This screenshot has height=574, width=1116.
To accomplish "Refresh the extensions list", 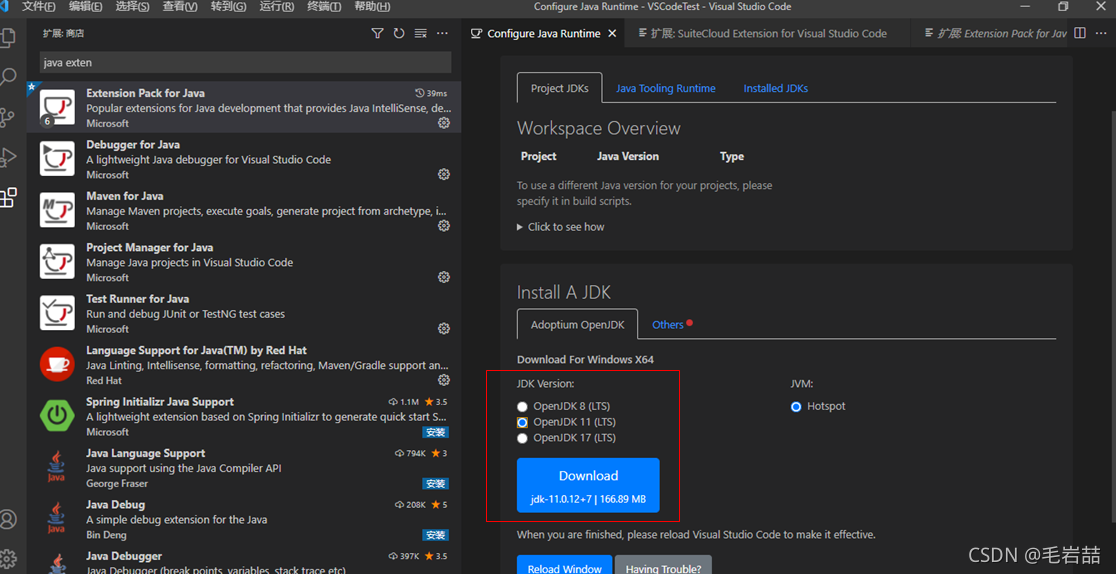I will tap(399, 33).
